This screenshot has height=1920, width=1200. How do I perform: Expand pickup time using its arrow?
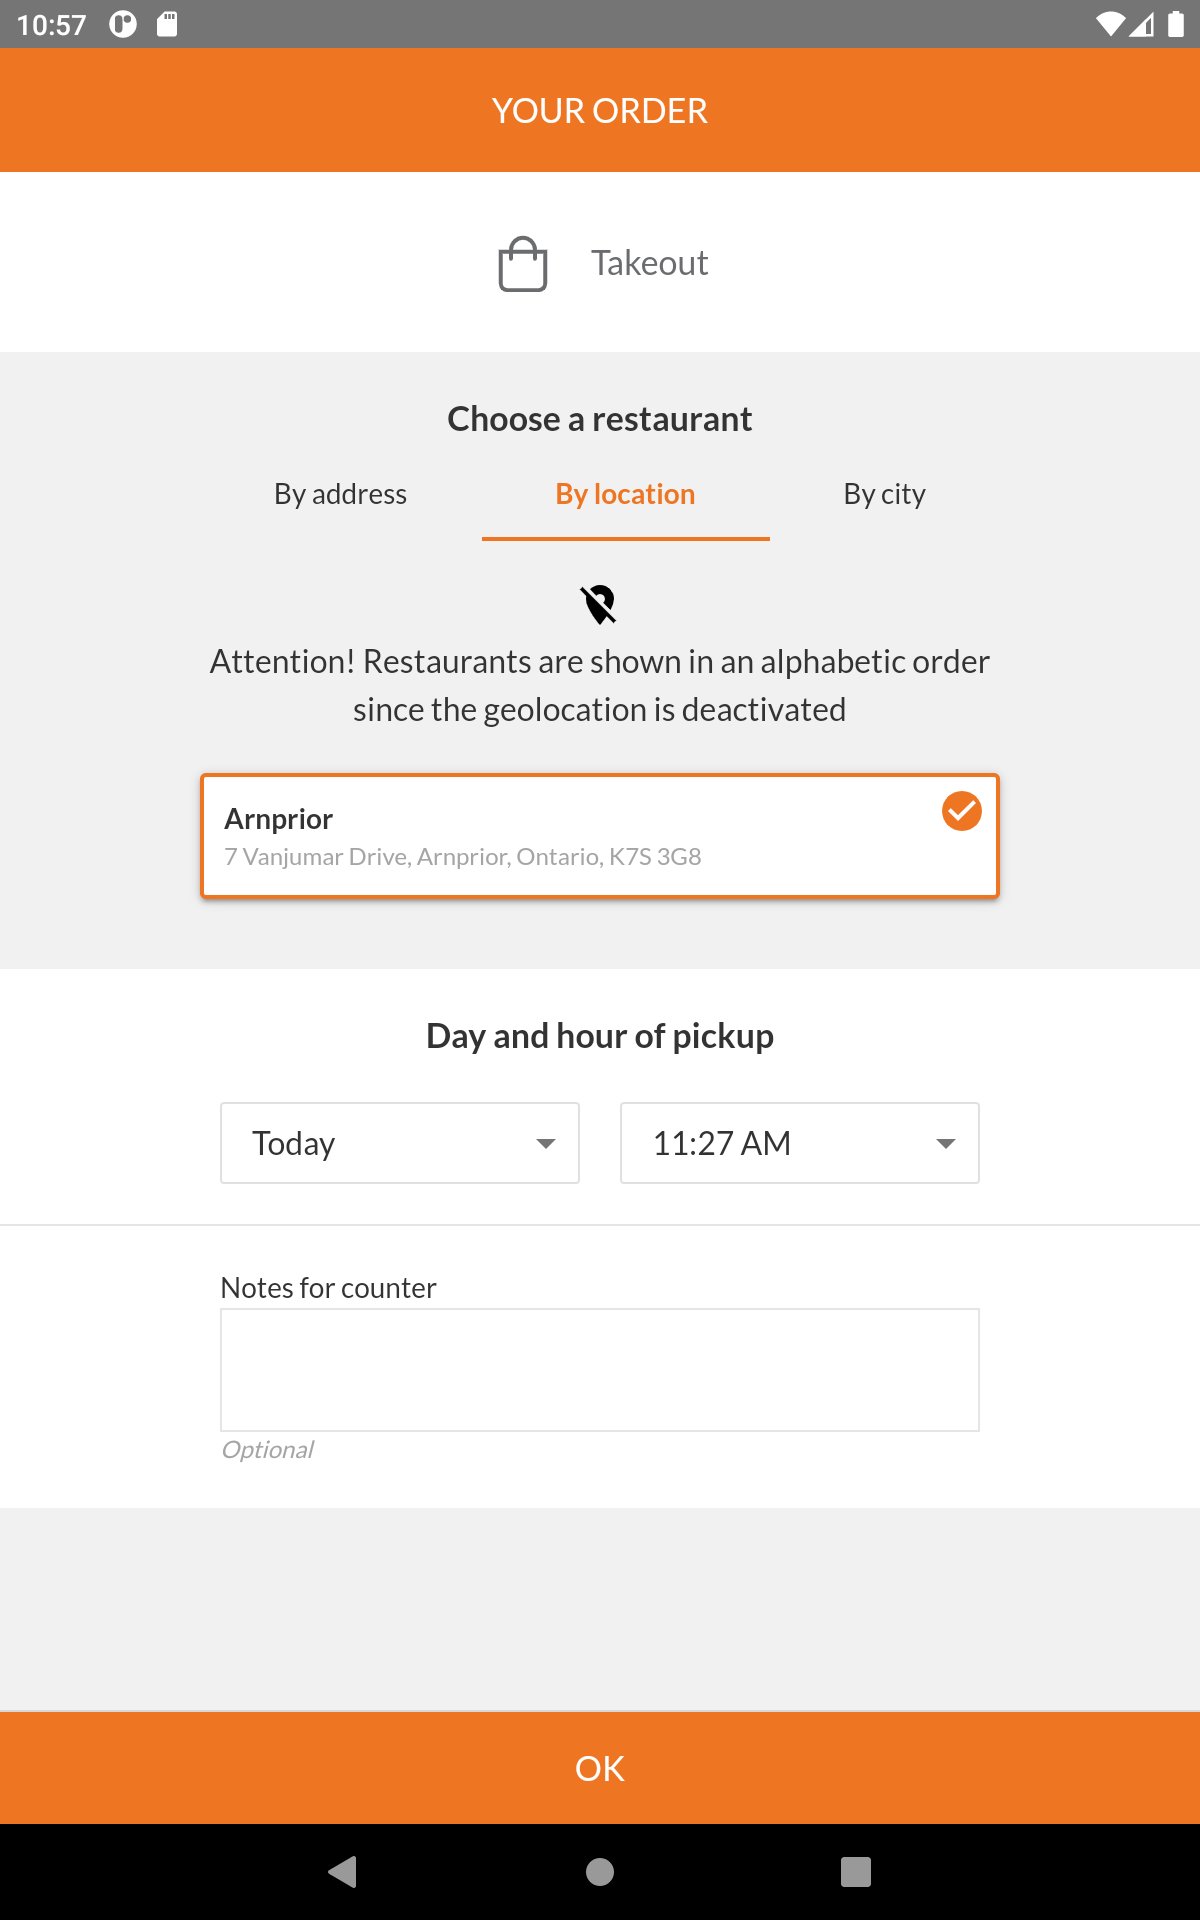tap(945, 1143)
